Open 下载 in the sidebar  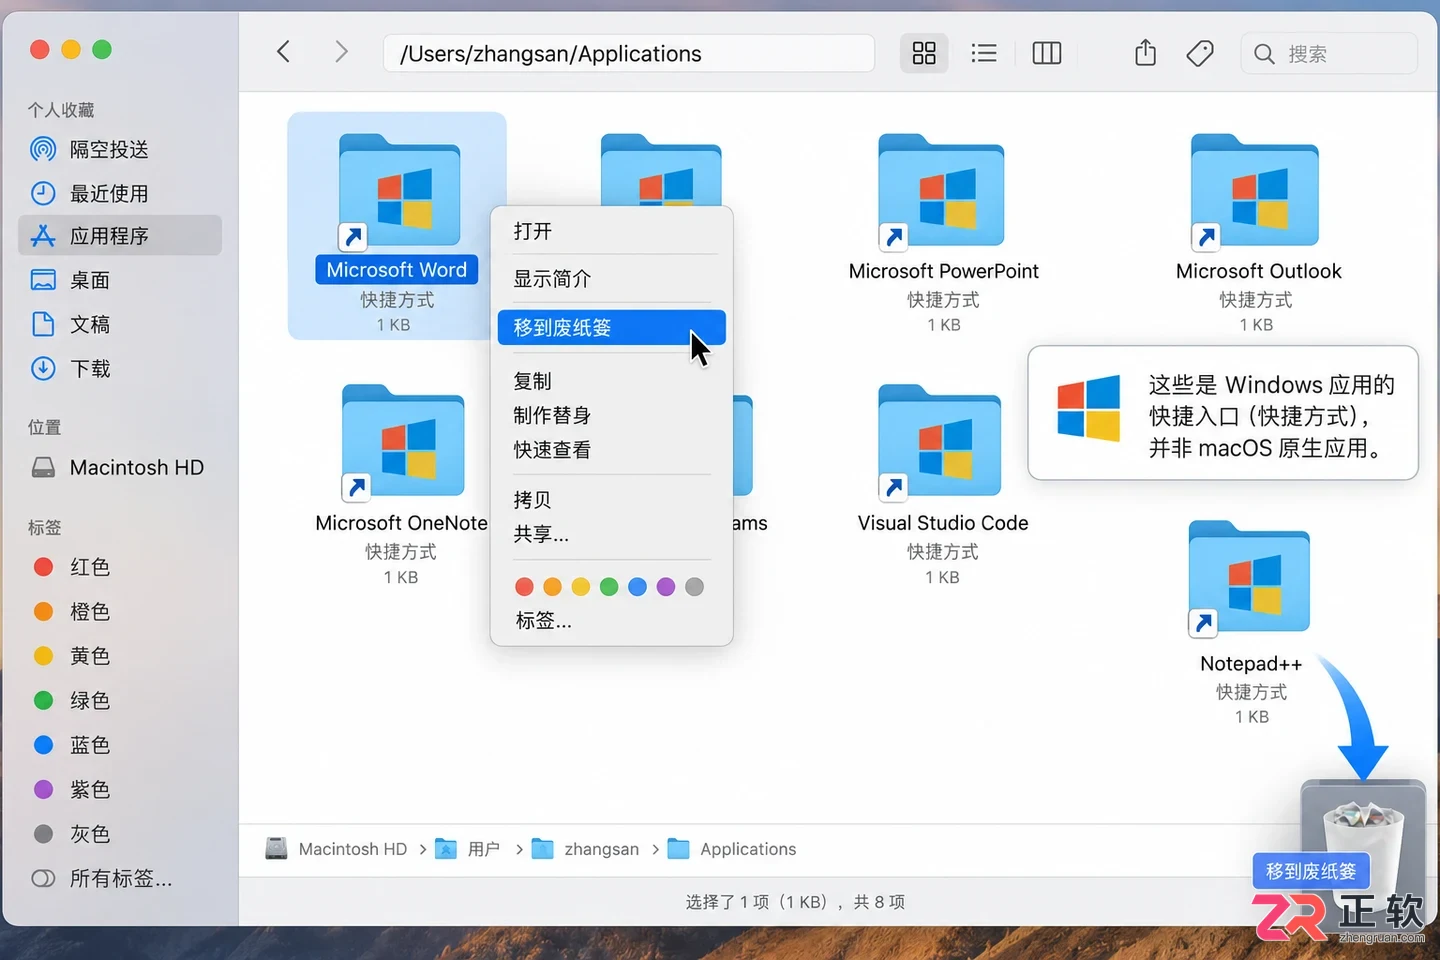120,369
